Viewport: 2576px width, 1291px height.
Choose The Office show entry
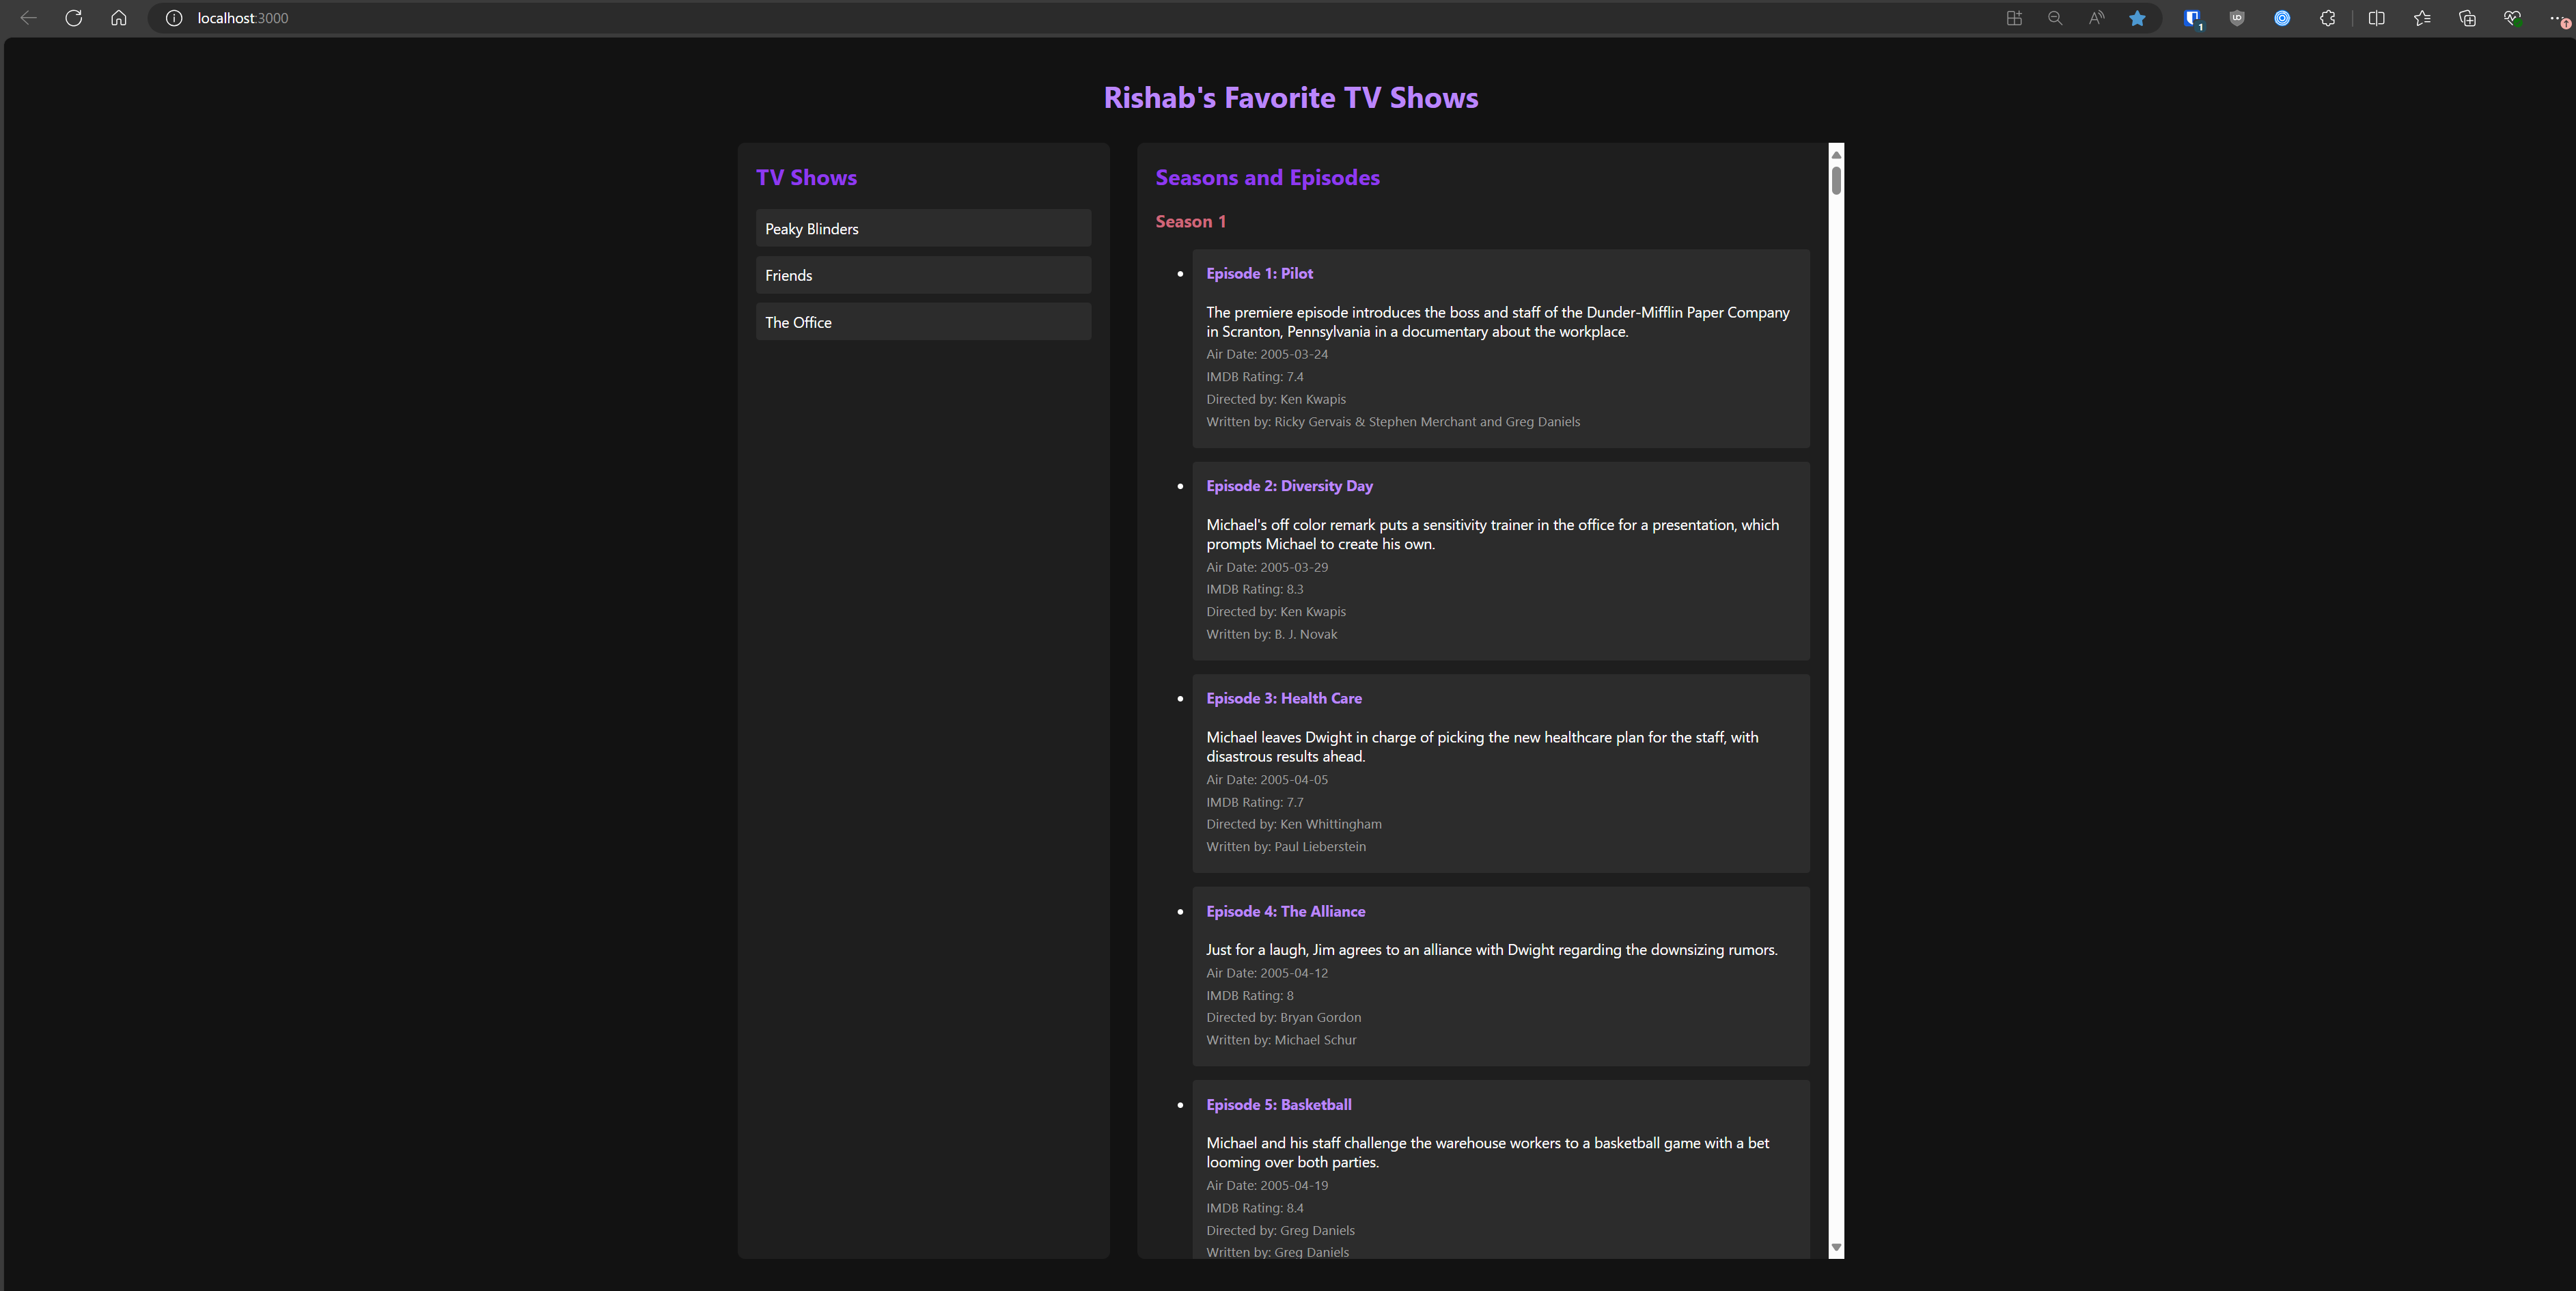click(x=922, y=322)
